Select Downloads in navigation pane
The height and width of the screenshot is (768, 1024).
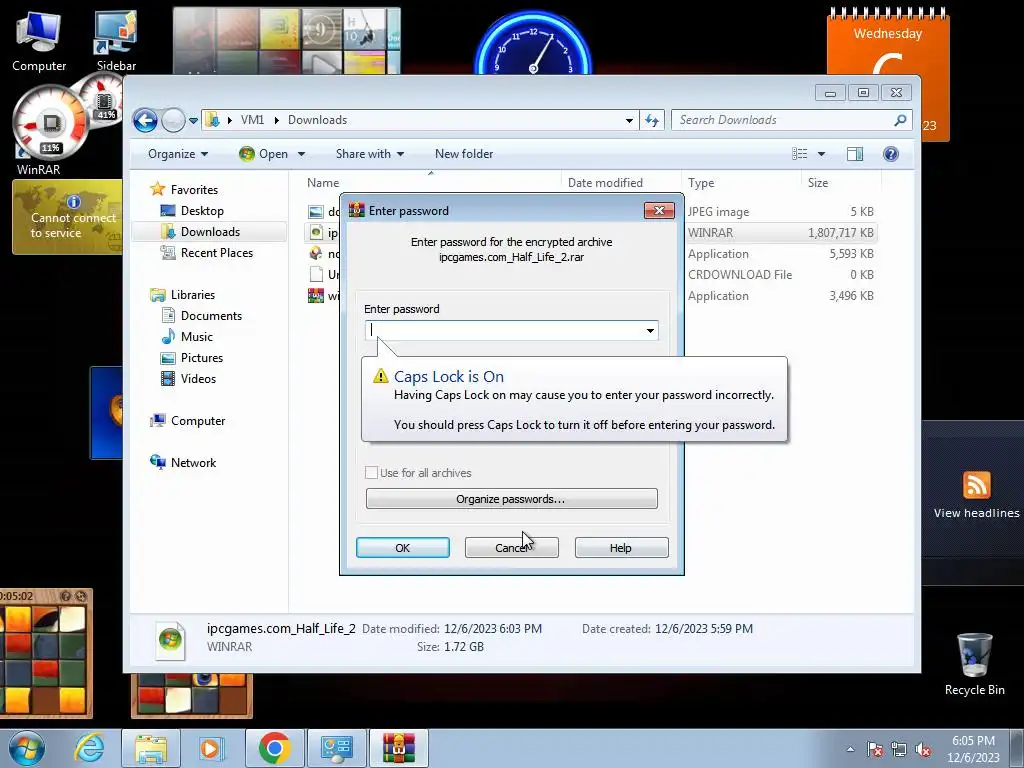click(x=210, y=232)
